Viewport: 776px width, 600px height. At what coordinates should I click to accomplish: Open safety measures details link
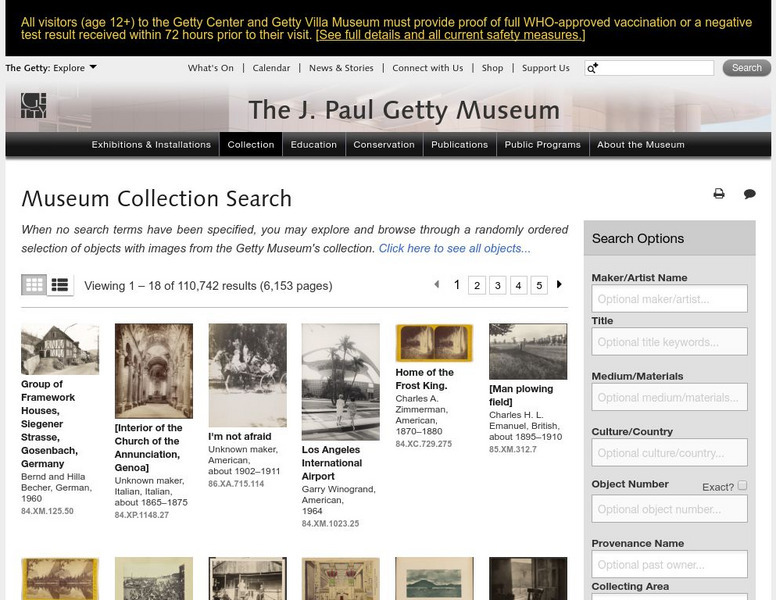point(450,35)
